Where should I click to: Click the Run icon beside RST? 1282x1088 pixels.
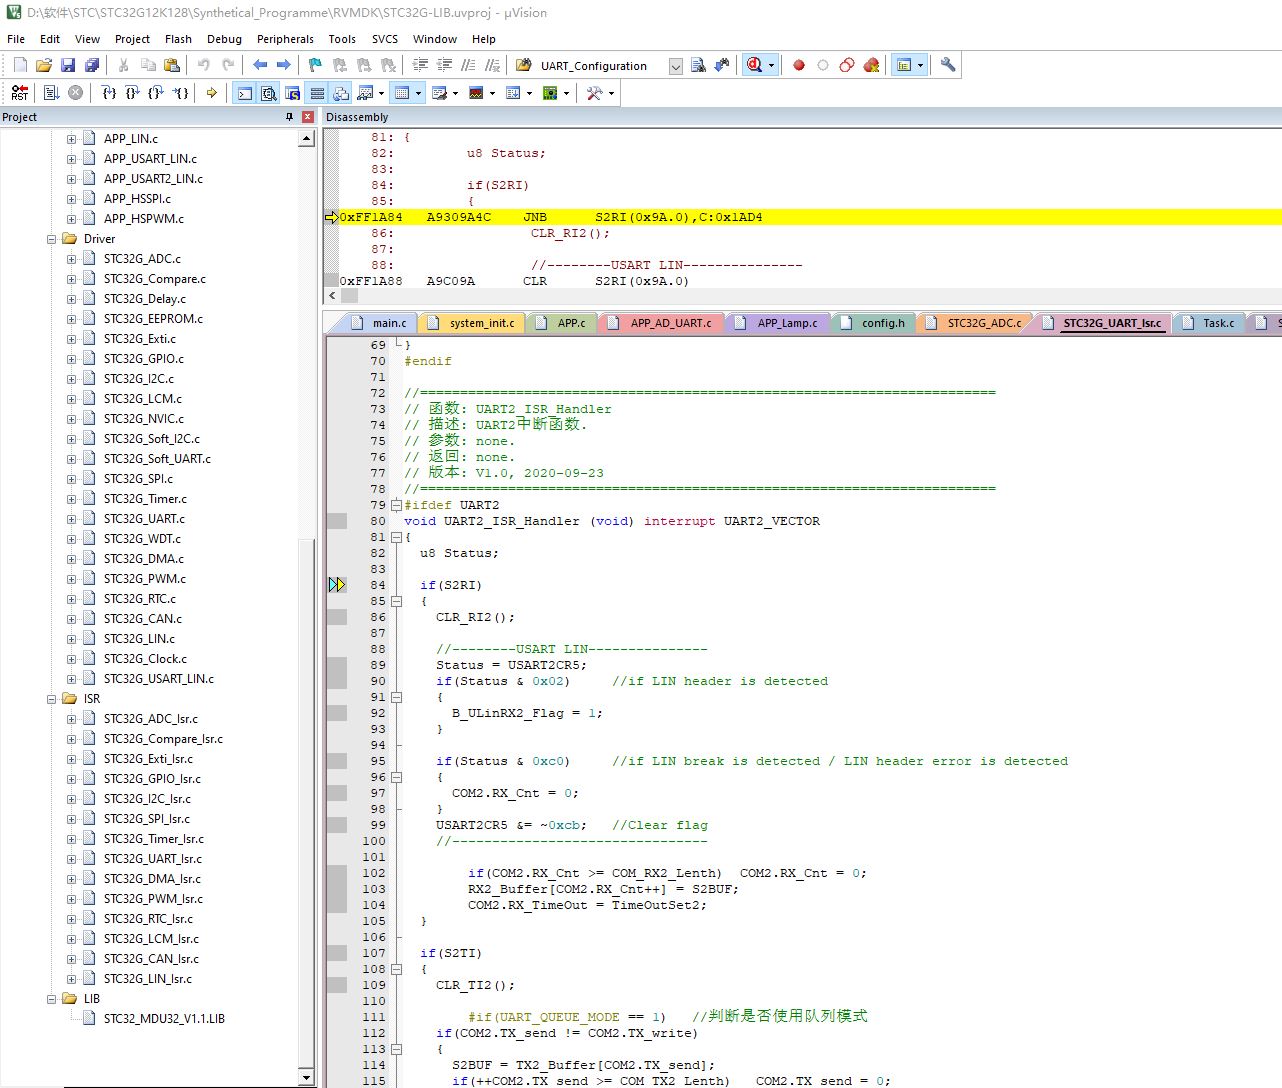coord(51,93)
